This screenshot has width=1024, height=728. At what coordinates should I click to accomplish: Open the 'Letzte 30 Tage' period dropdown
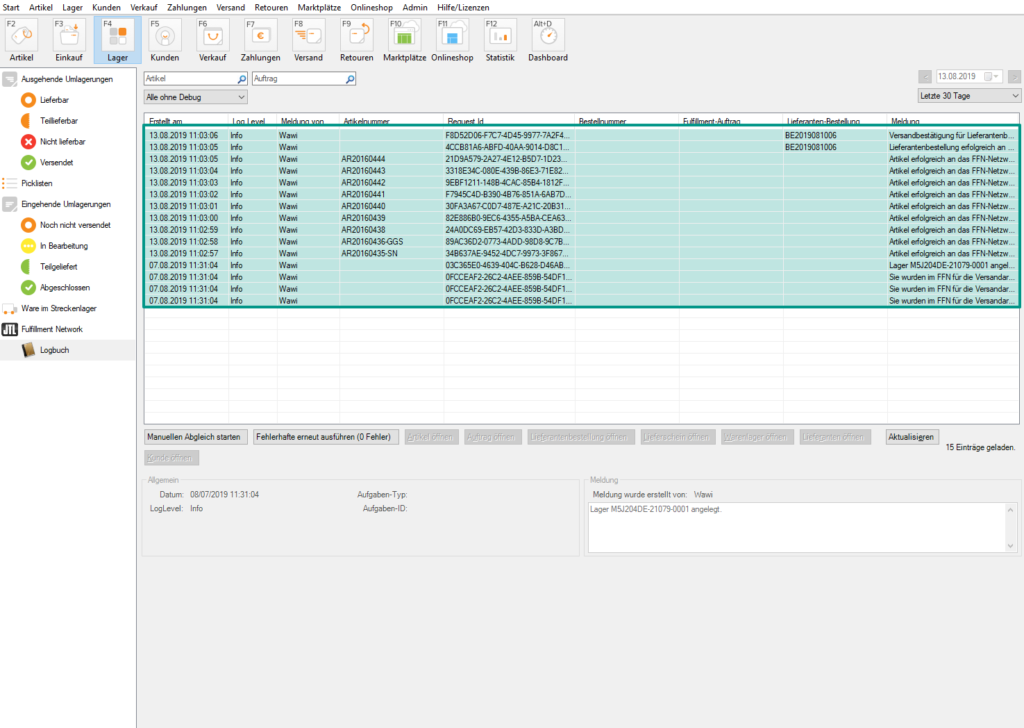(968, 94)
